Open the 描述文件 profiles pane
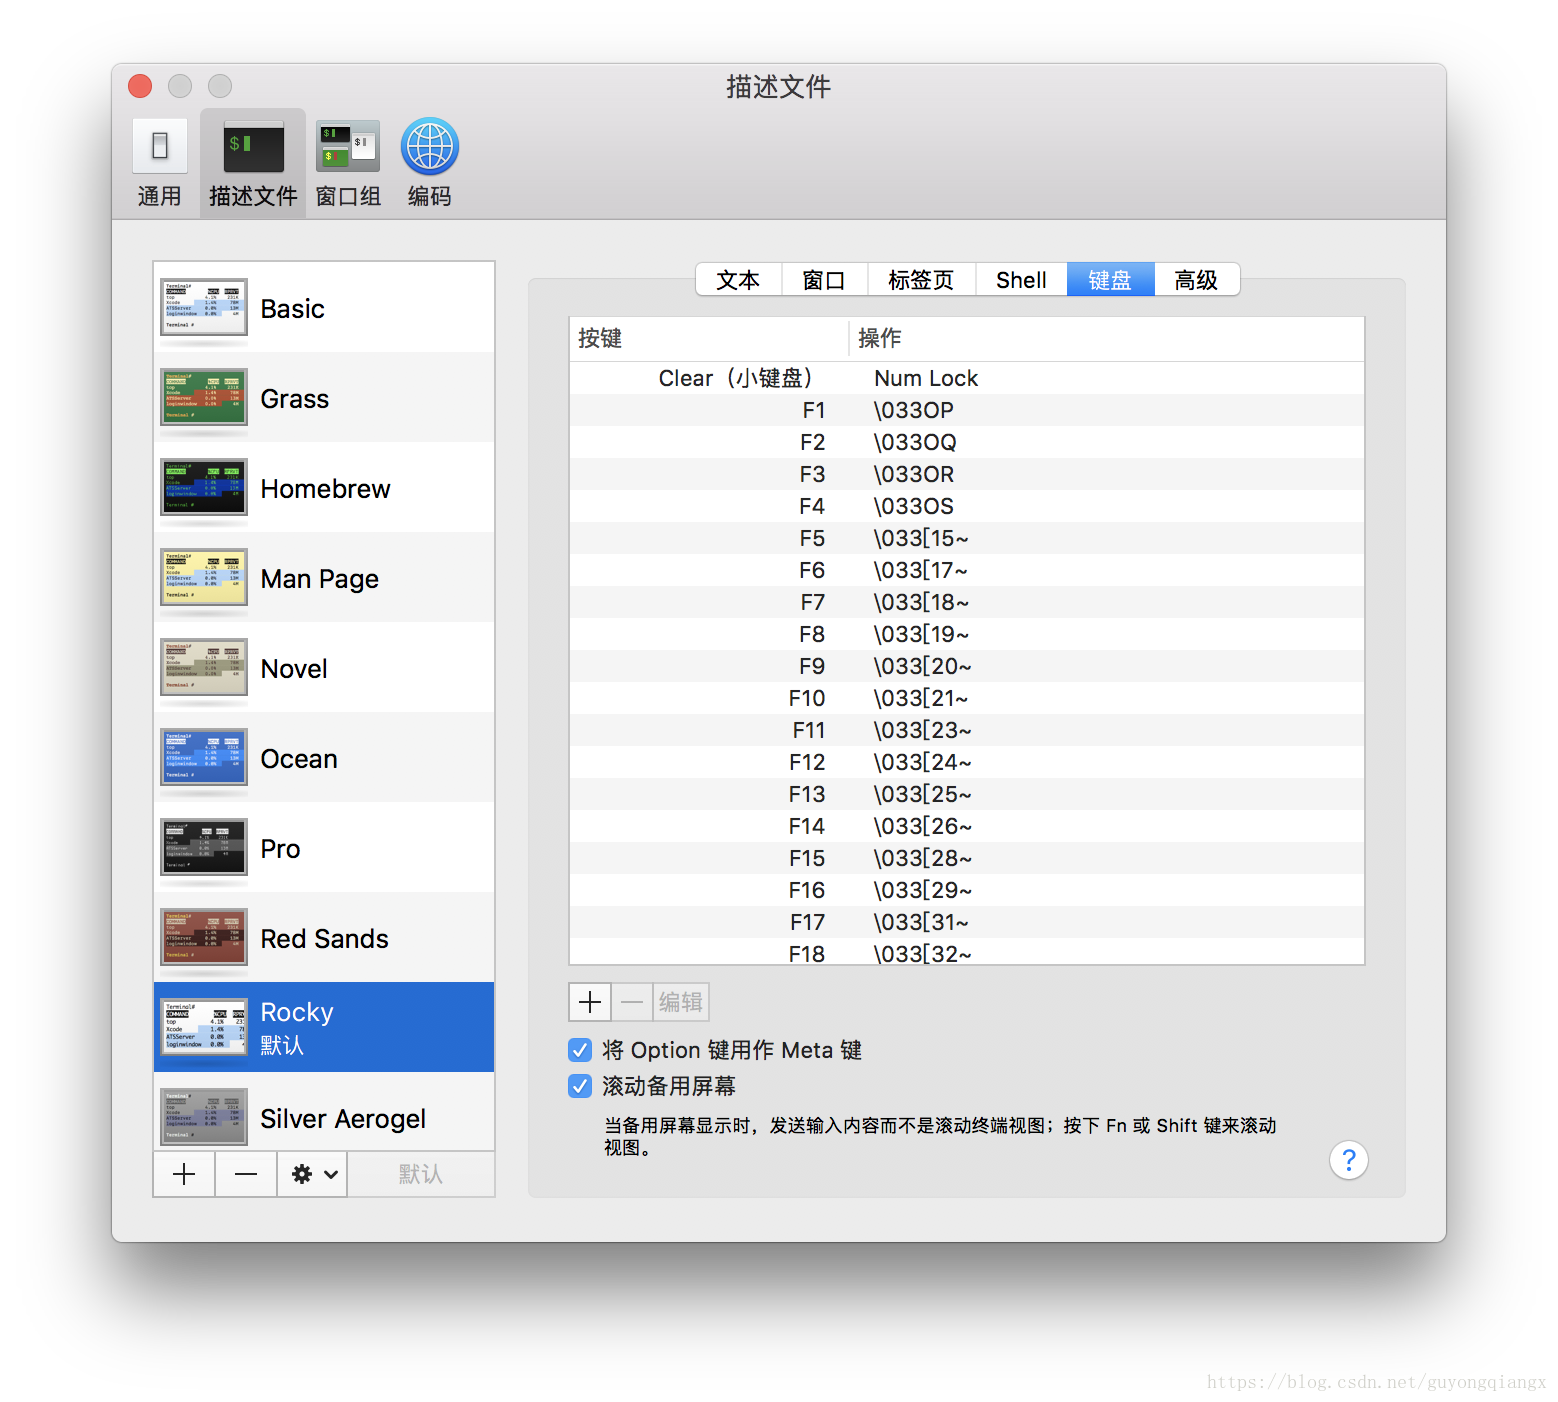This screenshot has width=1558, height=1402. (253, 163)
